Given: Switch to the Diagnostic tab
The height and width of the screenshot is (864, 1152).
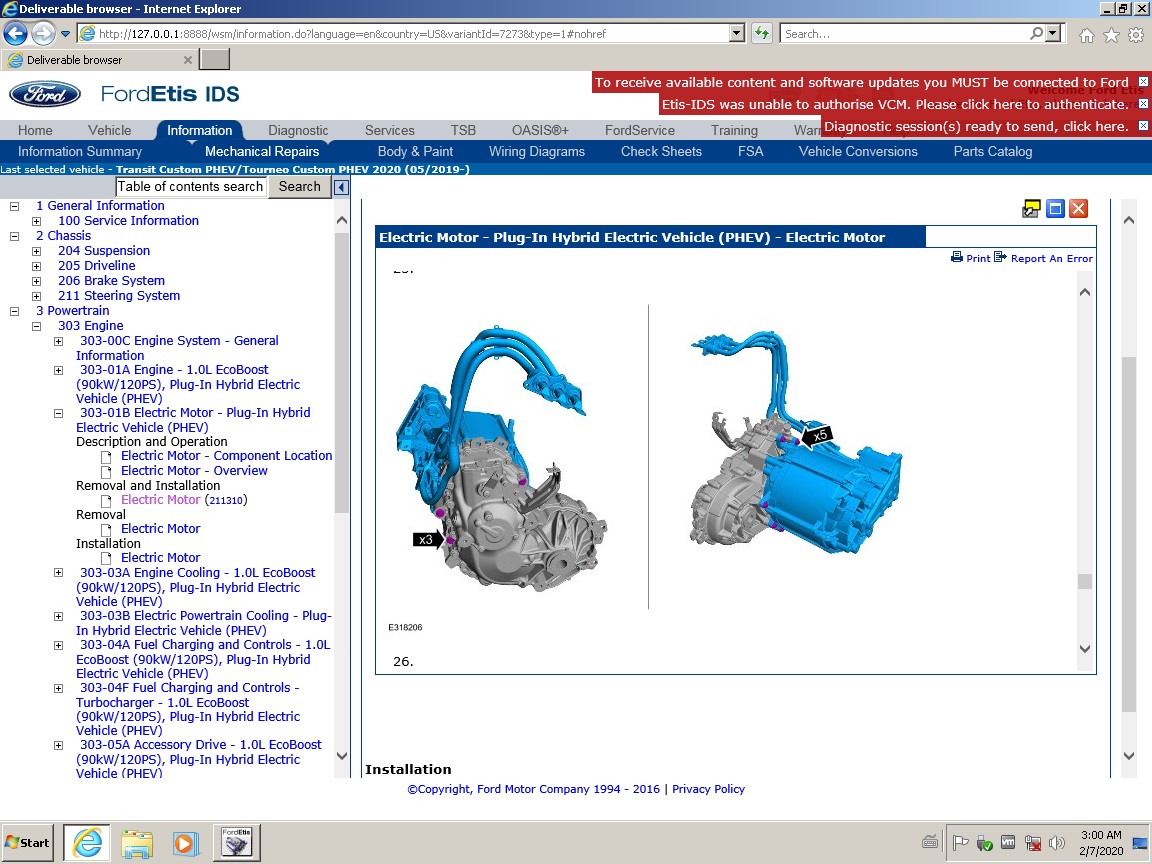Looking at the screenshot, I should point(298,130).
